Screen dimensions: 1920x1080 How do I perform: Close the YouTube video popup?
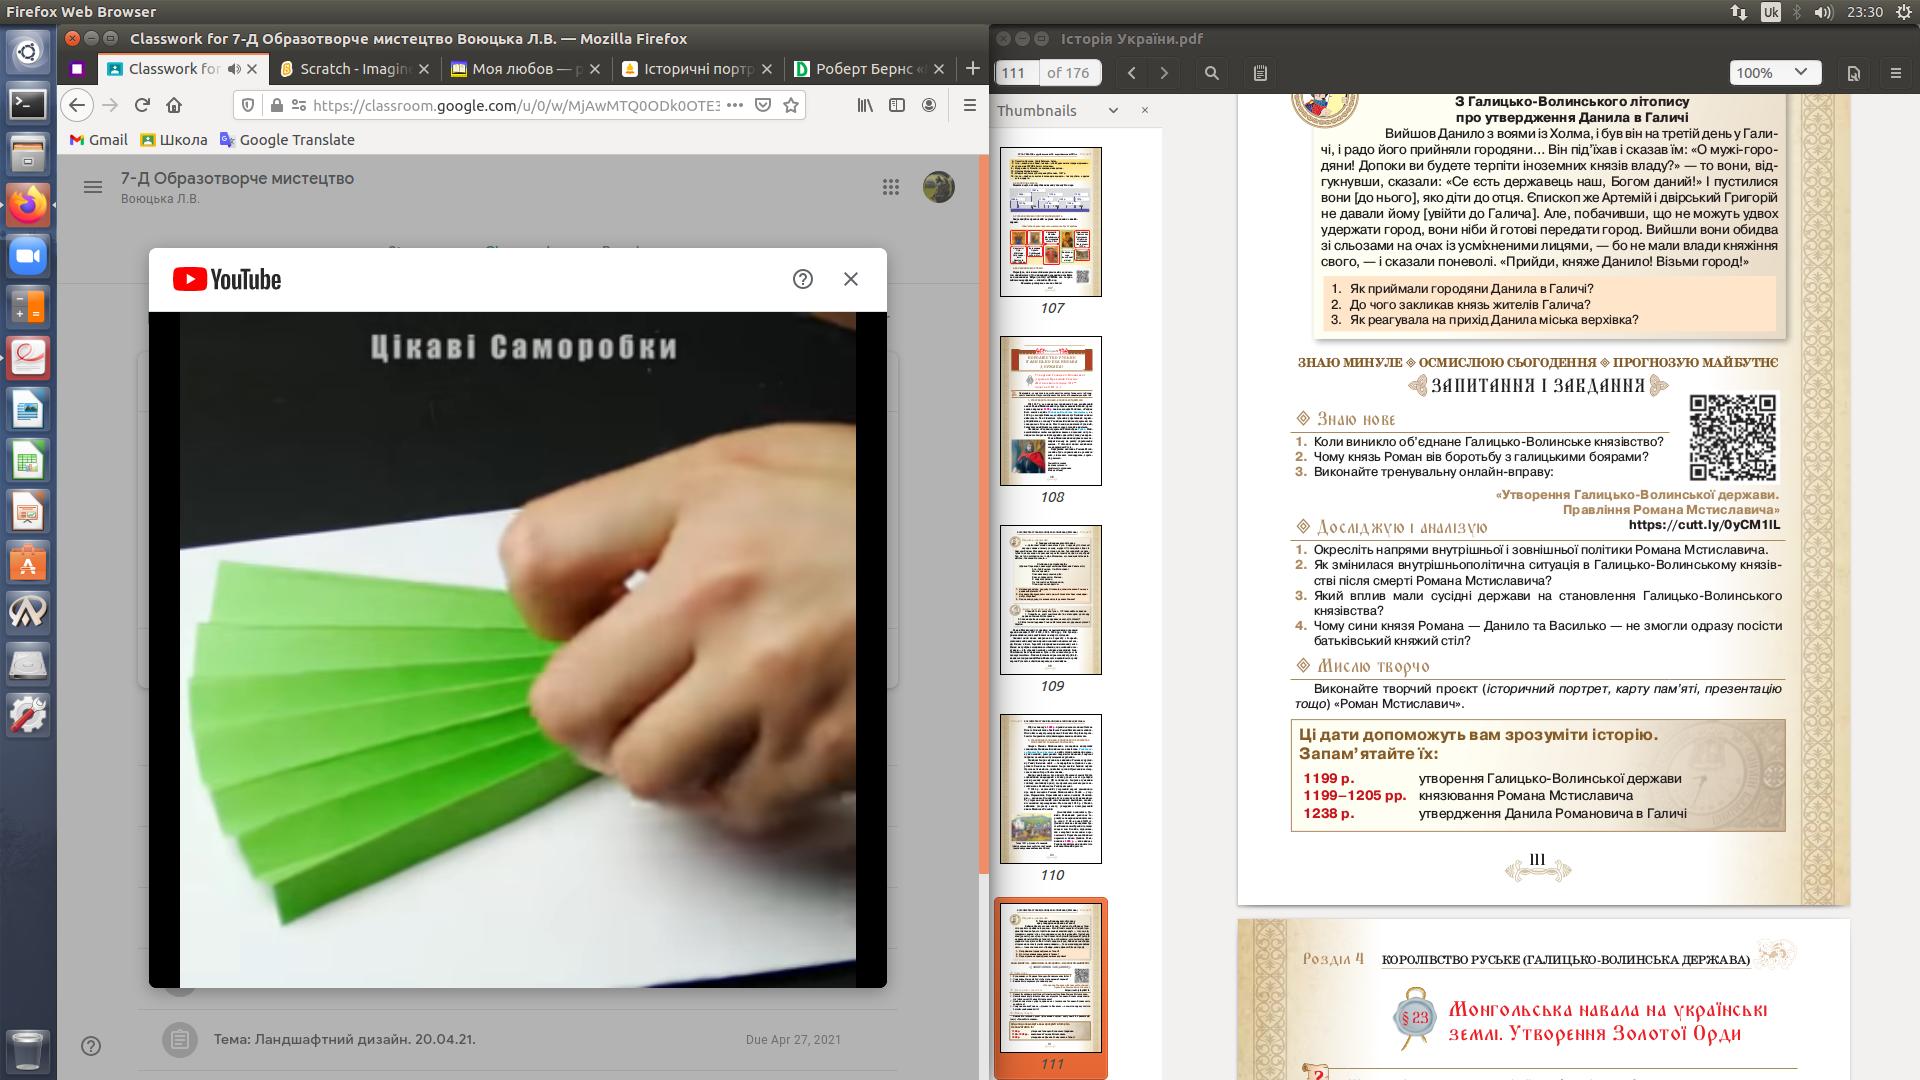[x=850, y=279]
